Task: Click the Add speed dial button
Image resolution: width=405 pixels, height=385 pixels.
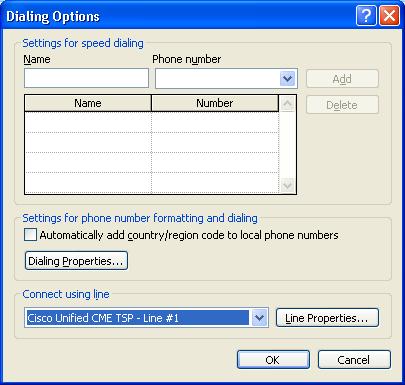Action: [342, 79]
